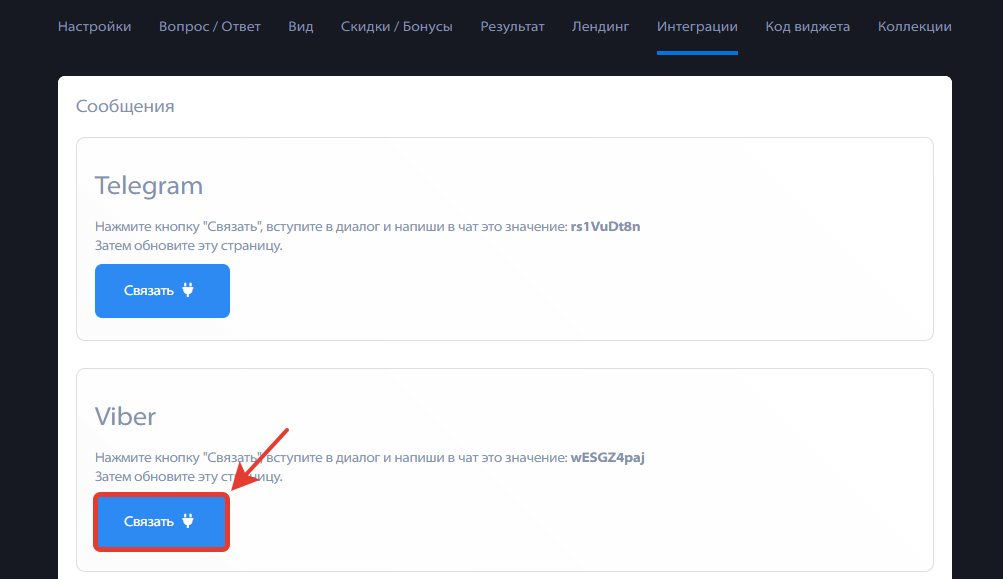Click the Telegram code rs1VuDt8n
The image size is (1003, 579).
coord(605,226)
